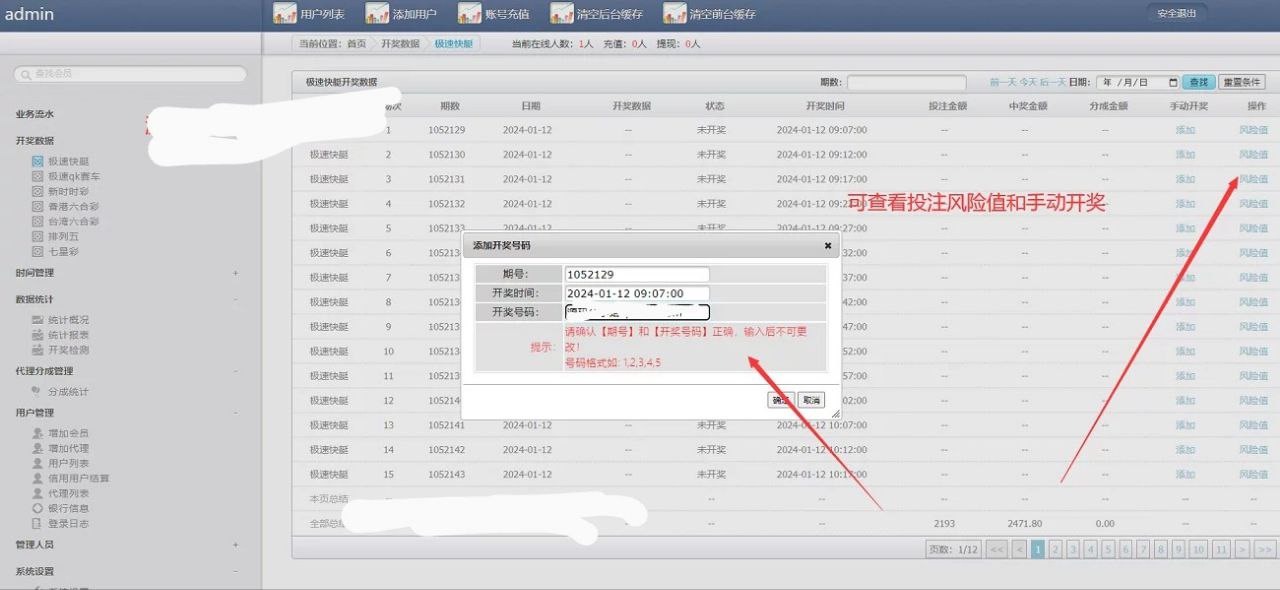Expand the 管理人员 sidebar section
Screen dimensions: 1280x590
(x=236, y=545)
